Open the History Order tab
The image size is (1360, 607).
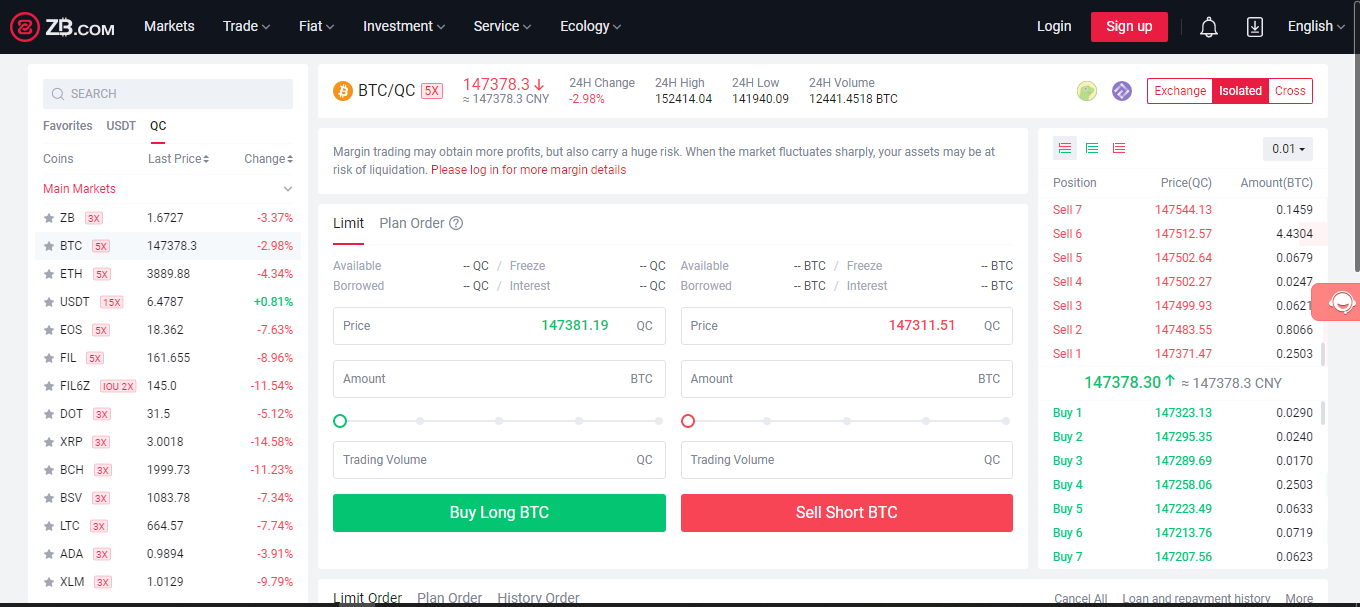pyautogui.click(x=538, y=598)
